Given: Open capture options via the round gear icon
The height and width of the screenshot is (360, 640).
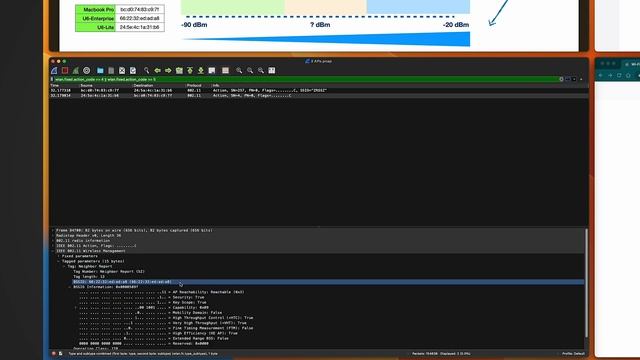Looking at the screenshot, I should pyautogui.click(x=87, y=71).
